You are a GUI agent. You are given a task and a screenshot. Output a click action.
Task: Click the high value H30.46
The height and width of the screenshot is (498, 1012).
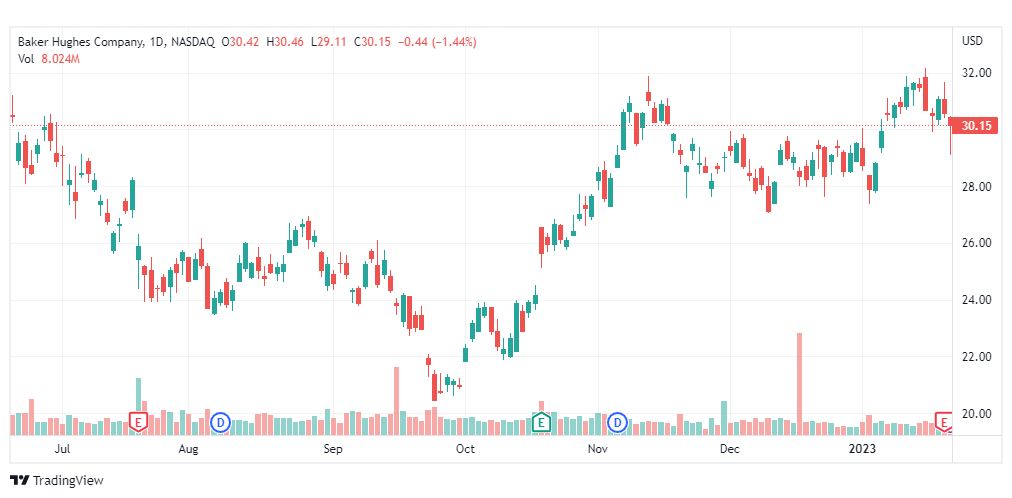[285, 42]
